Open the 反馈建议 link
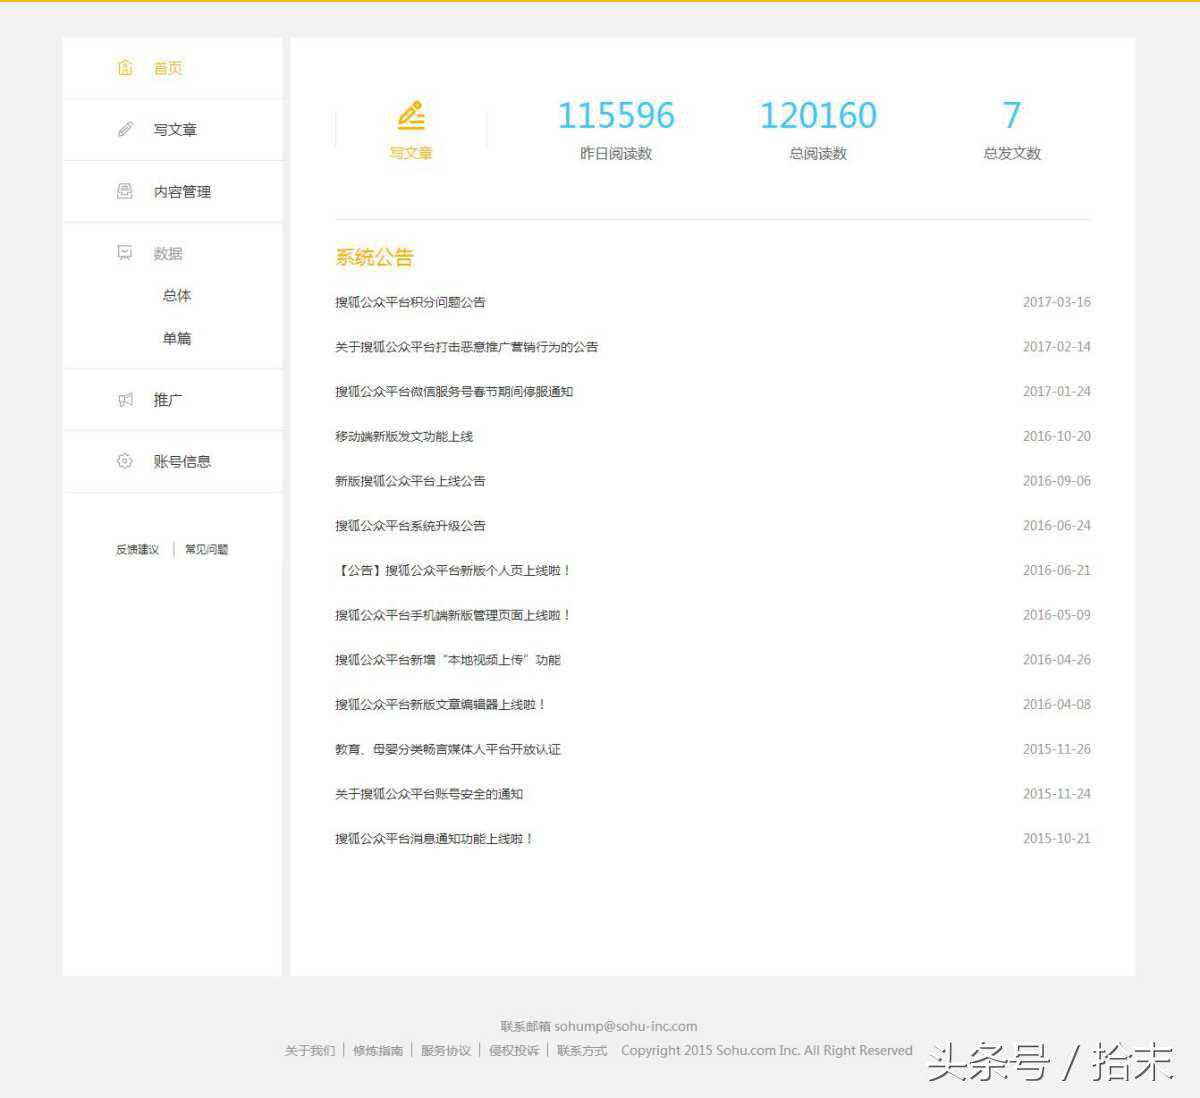This screenshot has width=1200, height=1098. coord(136,549)
